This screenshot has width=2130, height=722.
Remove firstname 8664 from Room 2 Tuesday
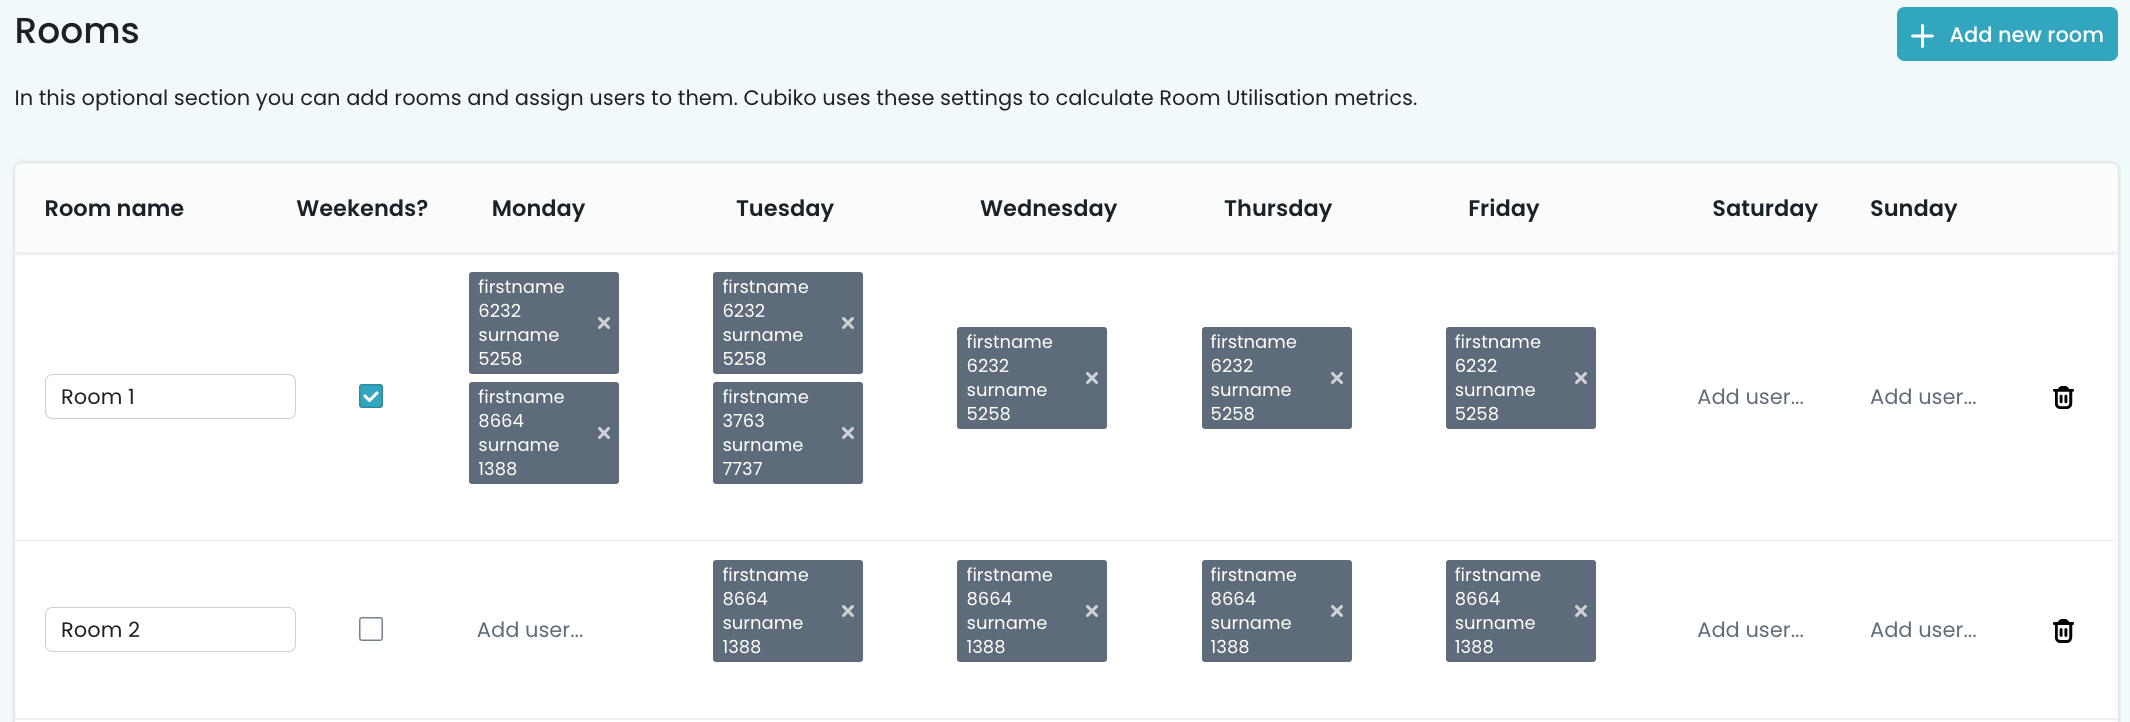click(848, 611)
